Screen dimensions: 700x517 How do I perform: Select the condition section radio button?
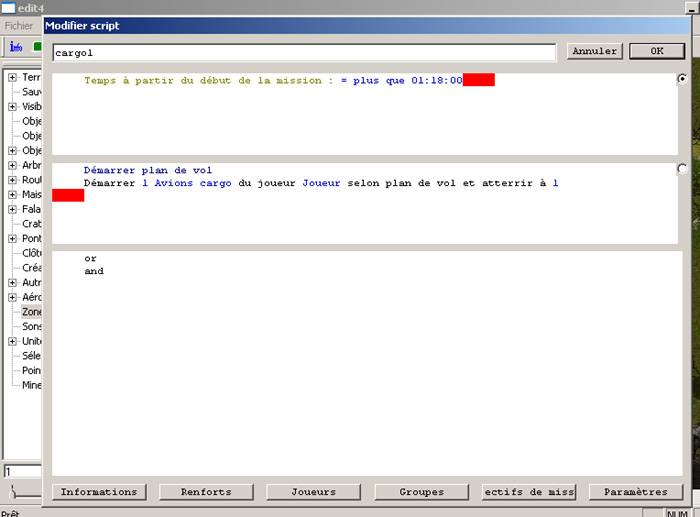click(x=682, y=79)
